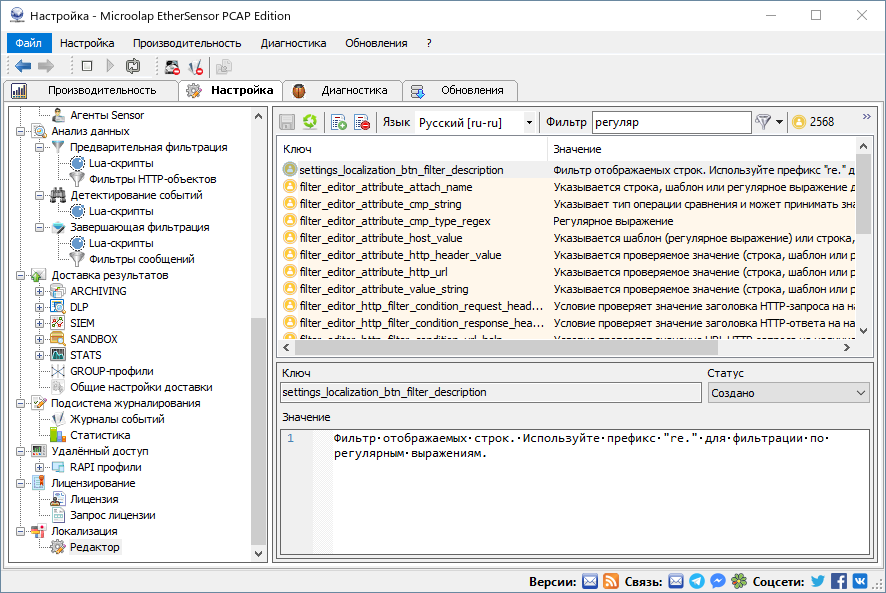Click the Facebook icon in Соцсети
Viewport: 886px width, 593px height.
839,580
